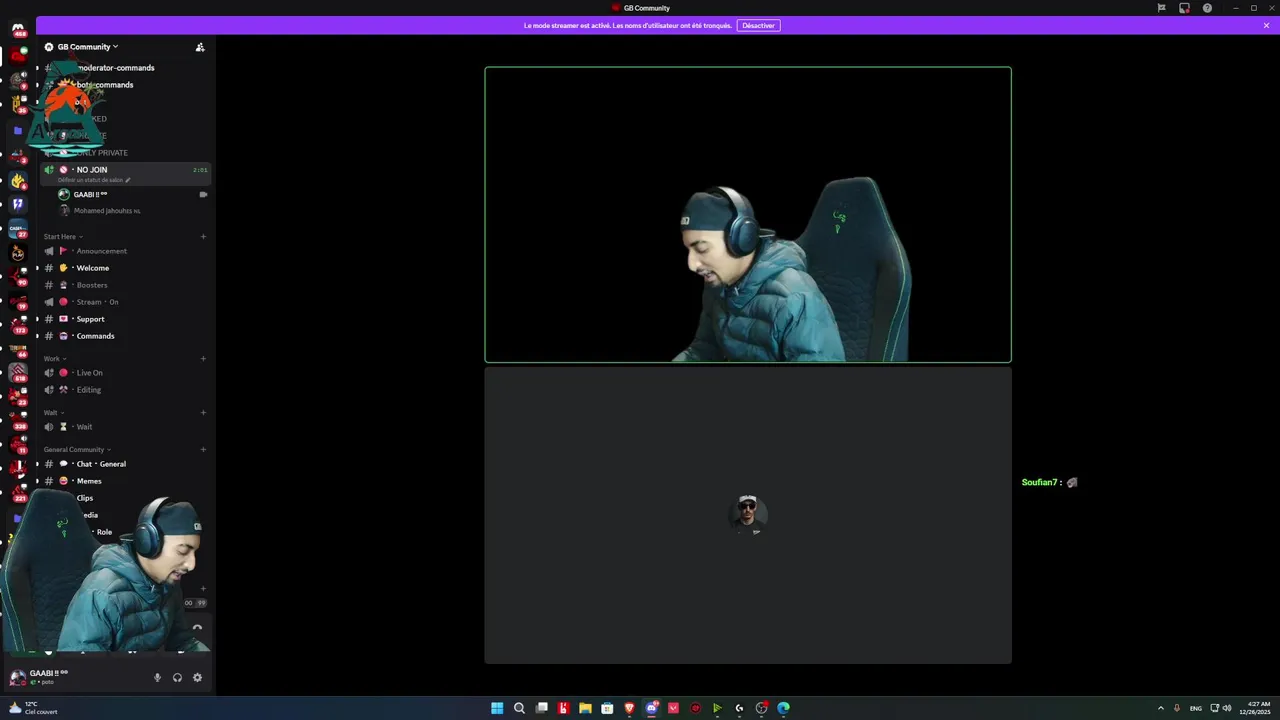The width and height of the screenshot is (1280, 720).
Task: Open the server with 338 badge
Action: click(x=18, y=421)
